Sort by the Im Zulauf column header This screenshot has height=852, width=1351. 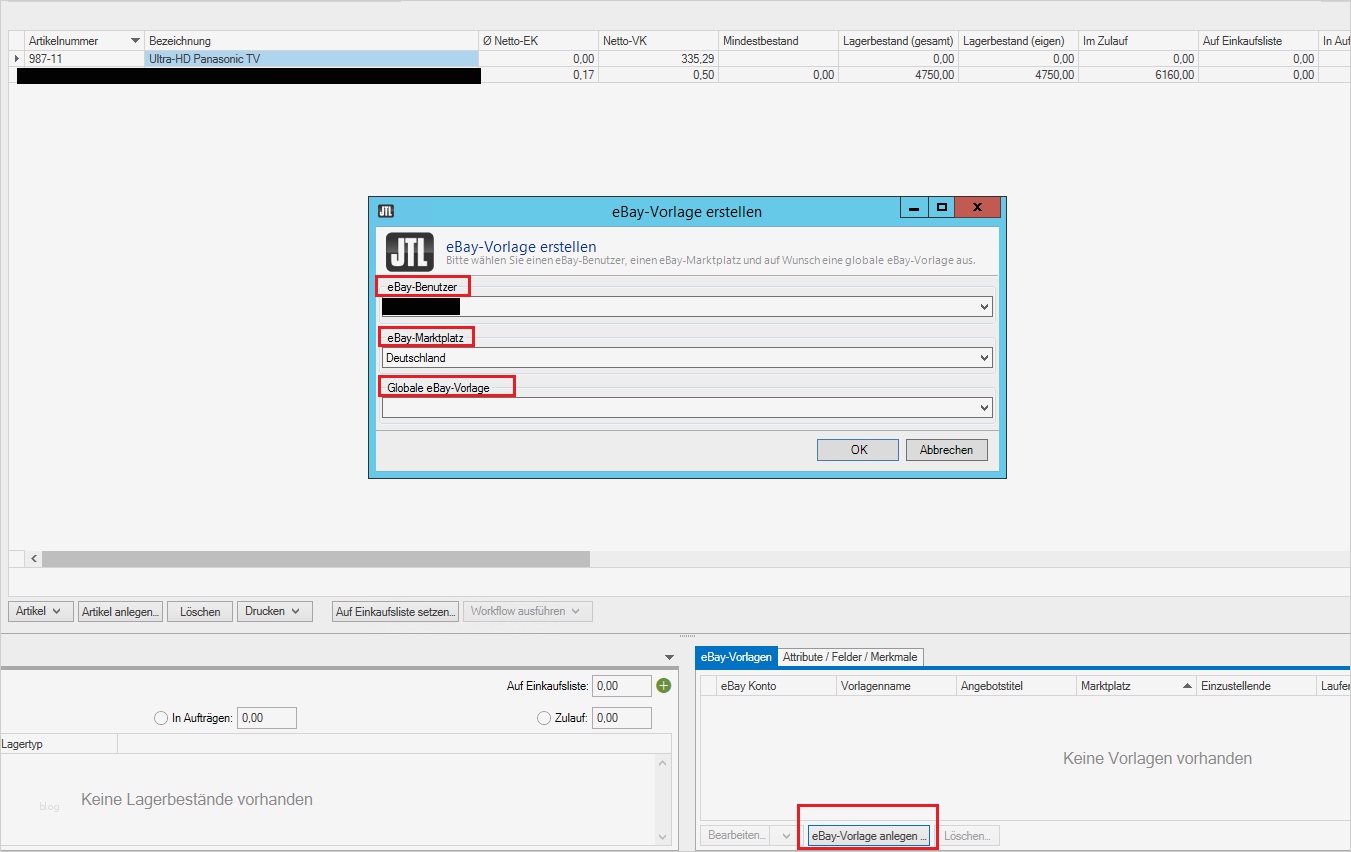point(1138,41)
